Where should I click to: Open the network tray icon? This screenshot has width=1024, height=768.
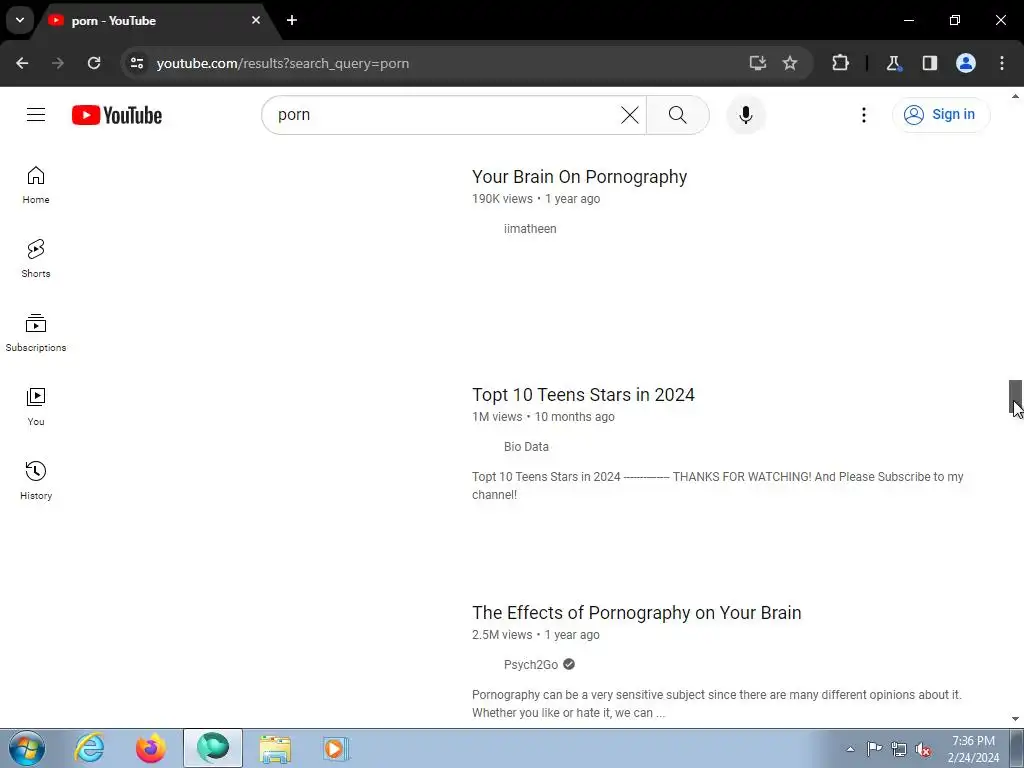click(899, 749)
